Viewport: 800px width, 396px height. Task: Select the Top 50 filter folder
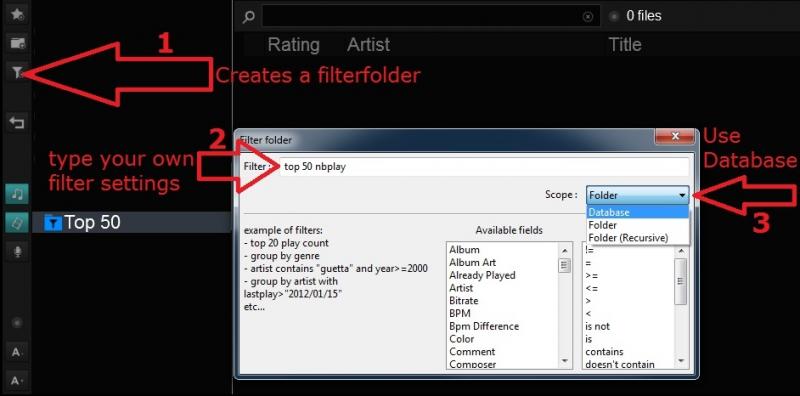tap(131, 222)
